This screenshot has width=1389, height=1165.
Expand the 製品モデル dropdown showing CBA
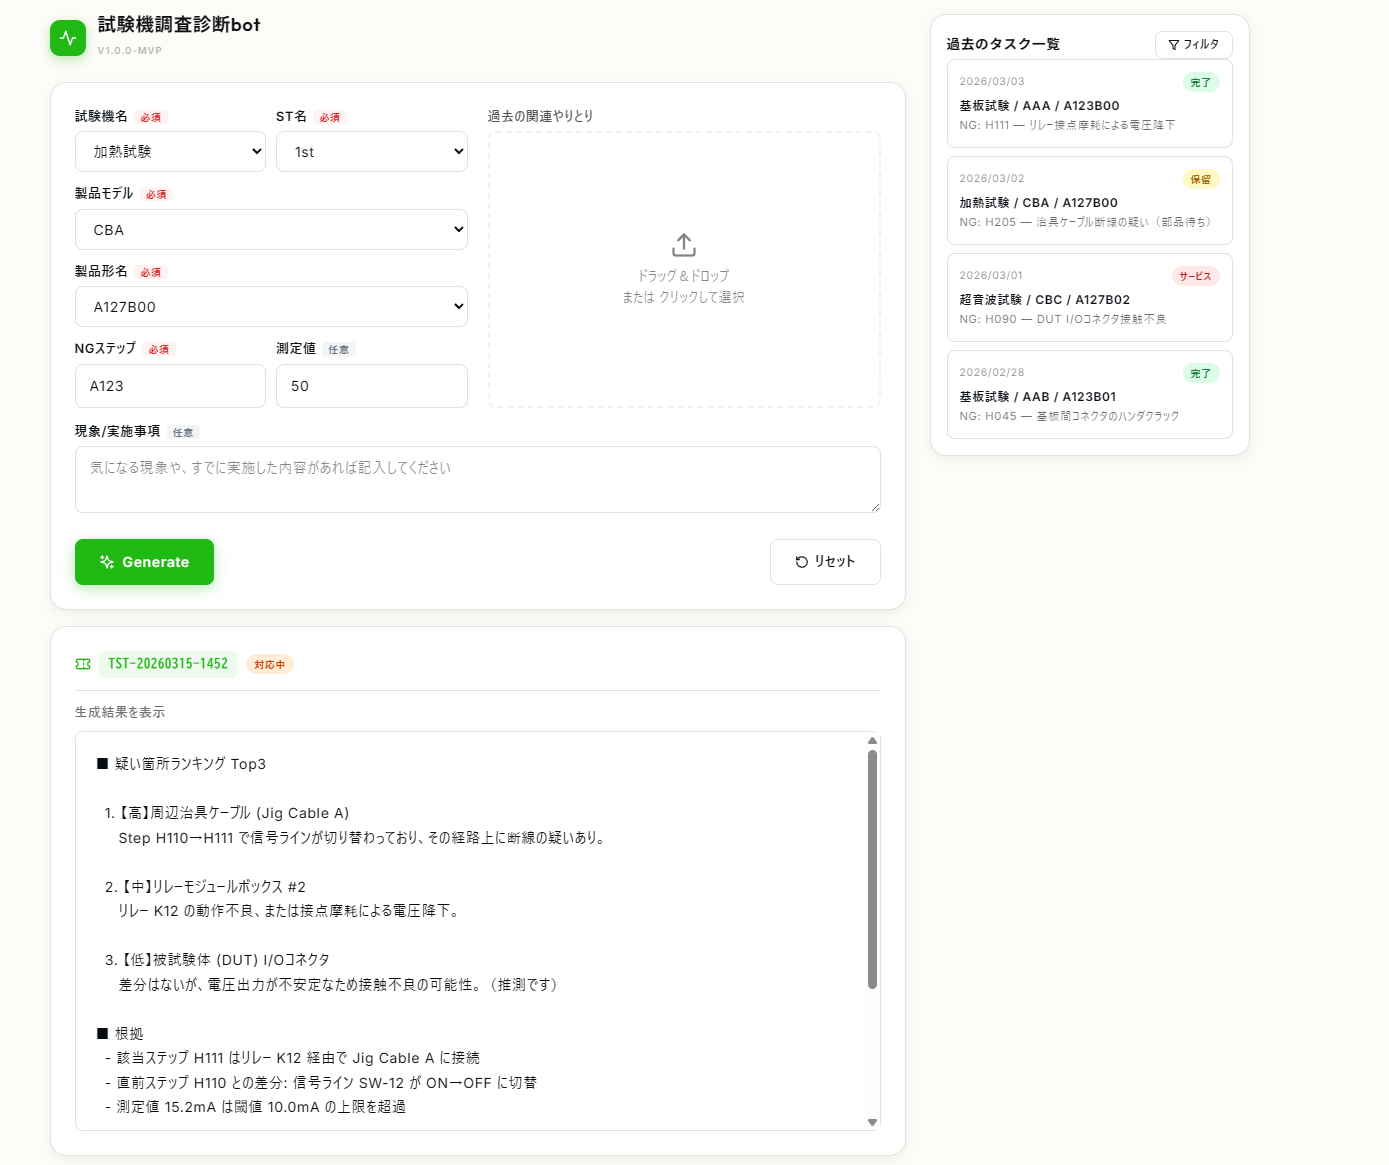(271, 230)
